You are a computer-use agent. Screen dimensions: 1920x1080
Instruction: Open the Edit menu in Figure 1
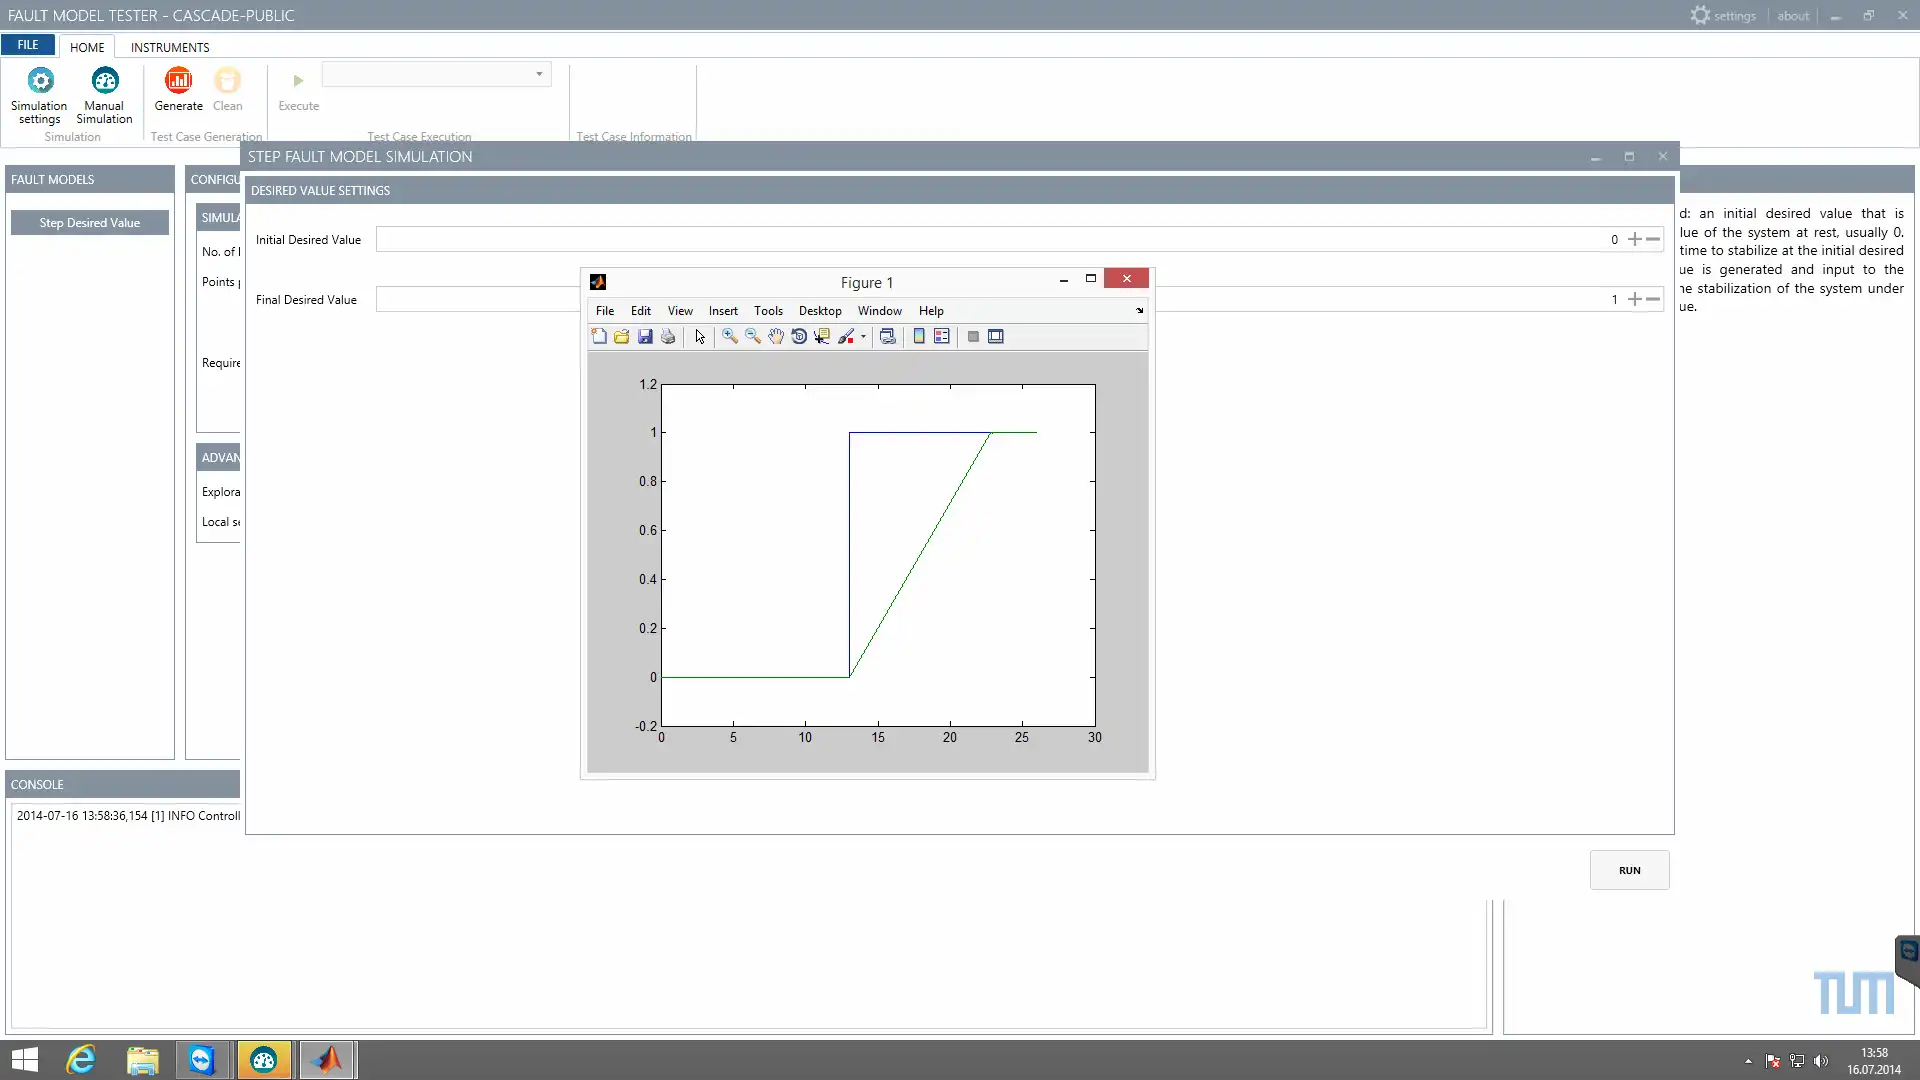pos(641,311)
